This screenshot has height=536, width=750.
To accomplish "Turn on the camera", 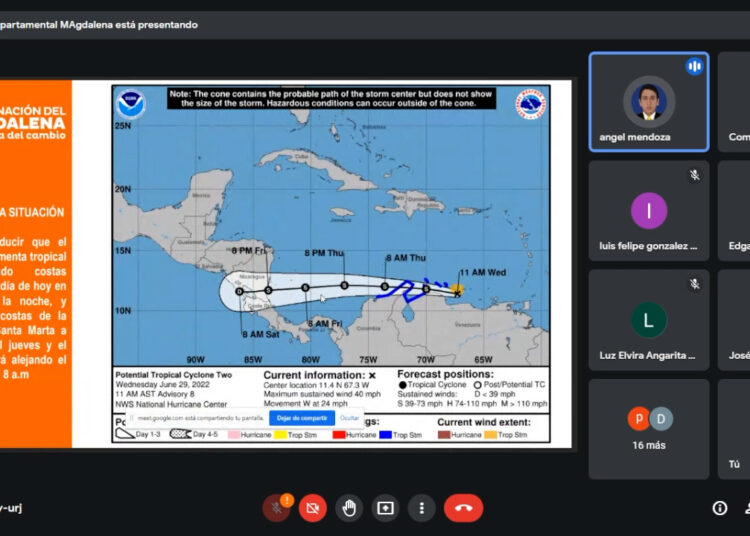I will 312,508.
